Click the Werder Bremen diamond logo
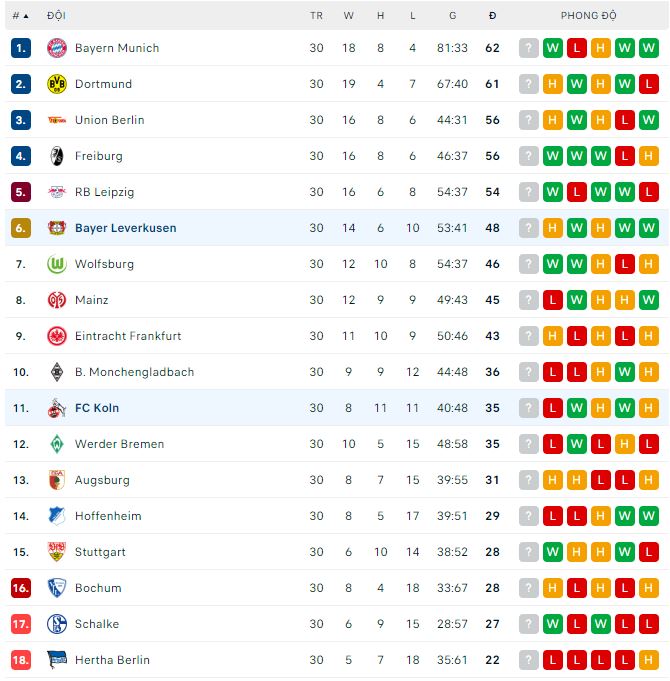Viewport: 670px width, 681px height. pyautogui.click(x=56, y=444)
